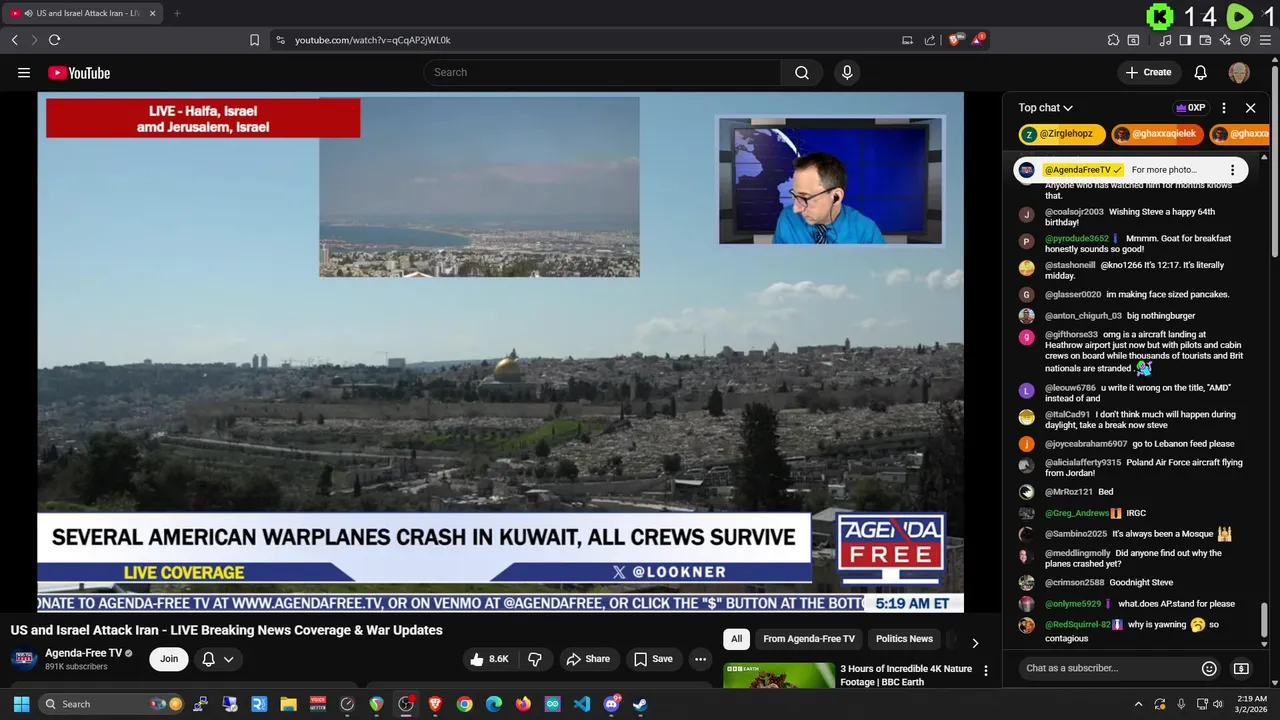View site information icon in address bar
Screen dimensions: 1280x720
(280, 40)
